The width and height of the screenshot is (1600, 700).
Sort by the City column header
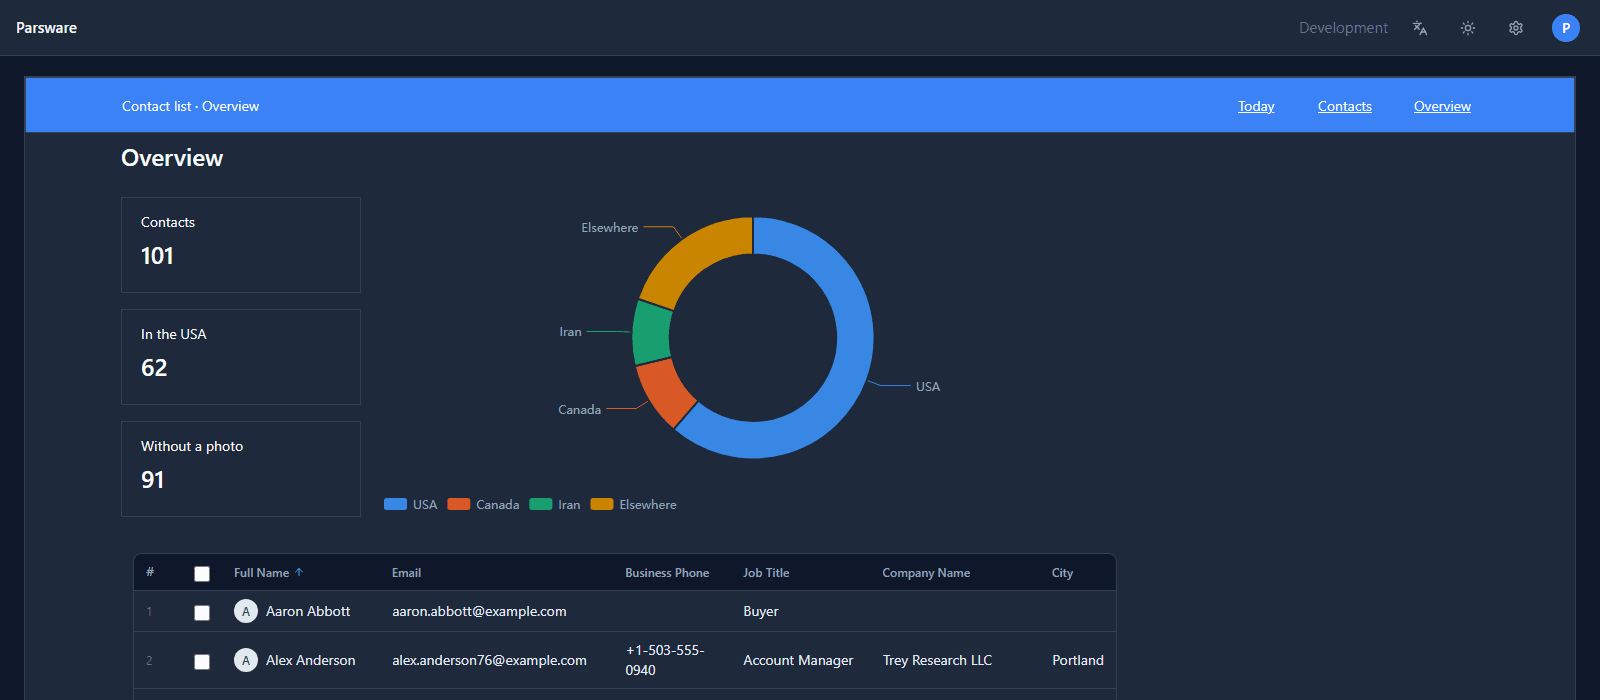point(1062,573)
